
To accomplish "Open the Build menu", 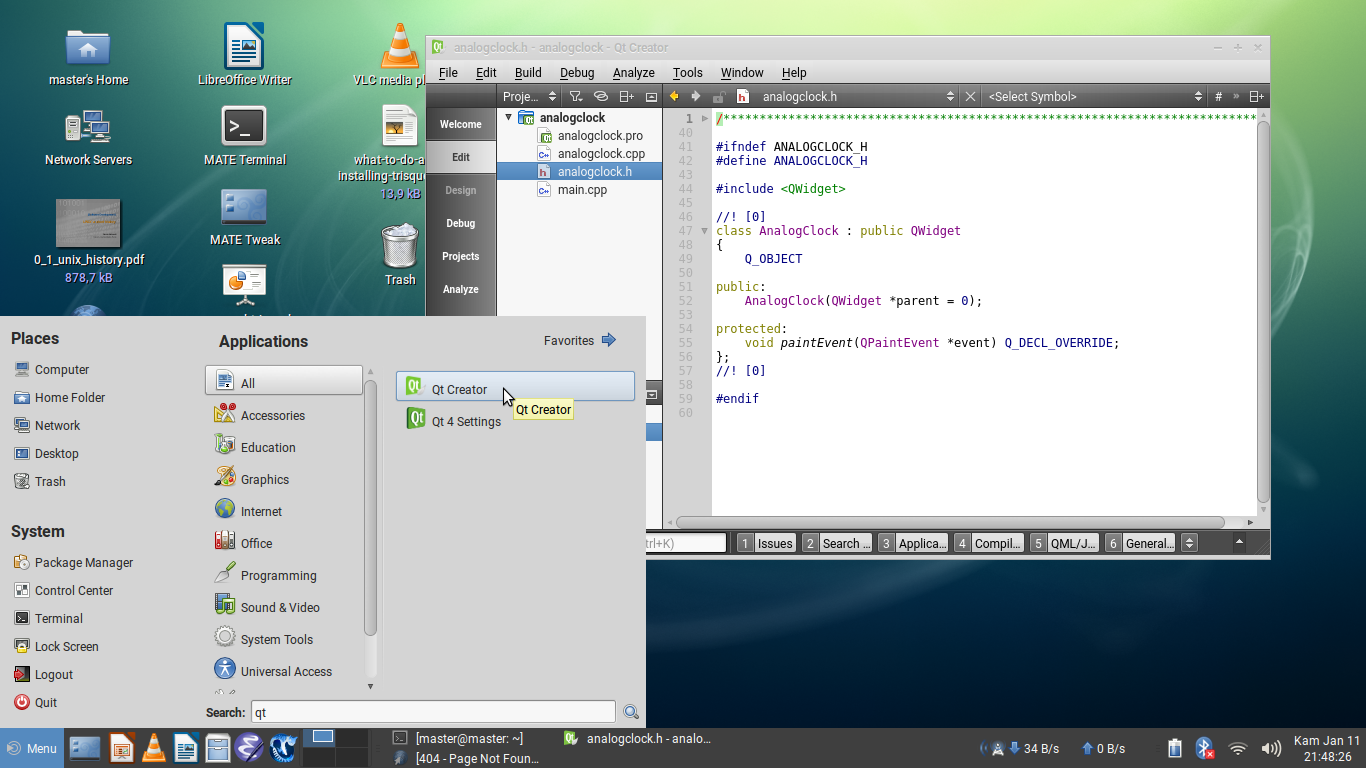I will pos(527,72).
